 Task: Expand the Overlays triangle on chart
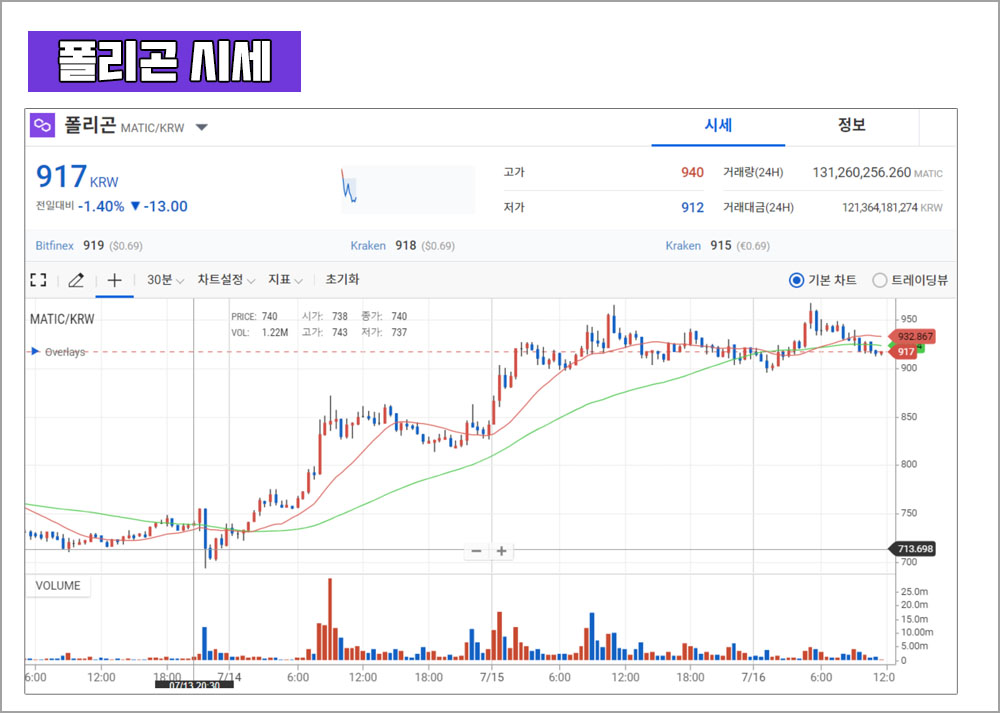click(x=36, y=351)
